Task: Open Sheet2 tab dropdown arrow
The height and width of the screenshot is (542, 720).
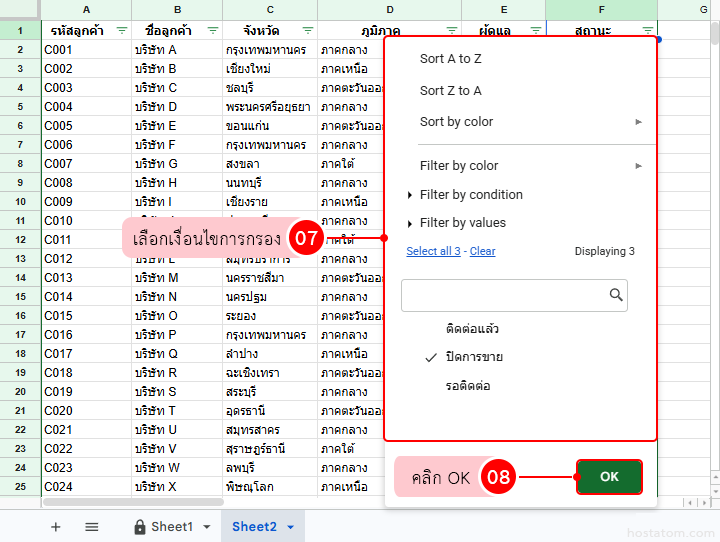Action: click(x=290, y=527)
